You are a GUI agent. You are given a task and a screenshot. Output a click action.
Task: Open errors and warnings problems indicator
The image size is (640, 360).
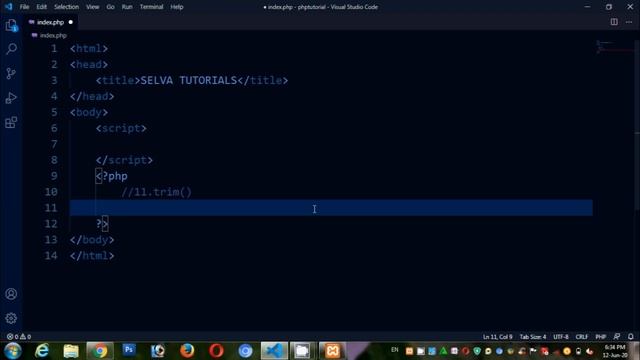[19, 337]
